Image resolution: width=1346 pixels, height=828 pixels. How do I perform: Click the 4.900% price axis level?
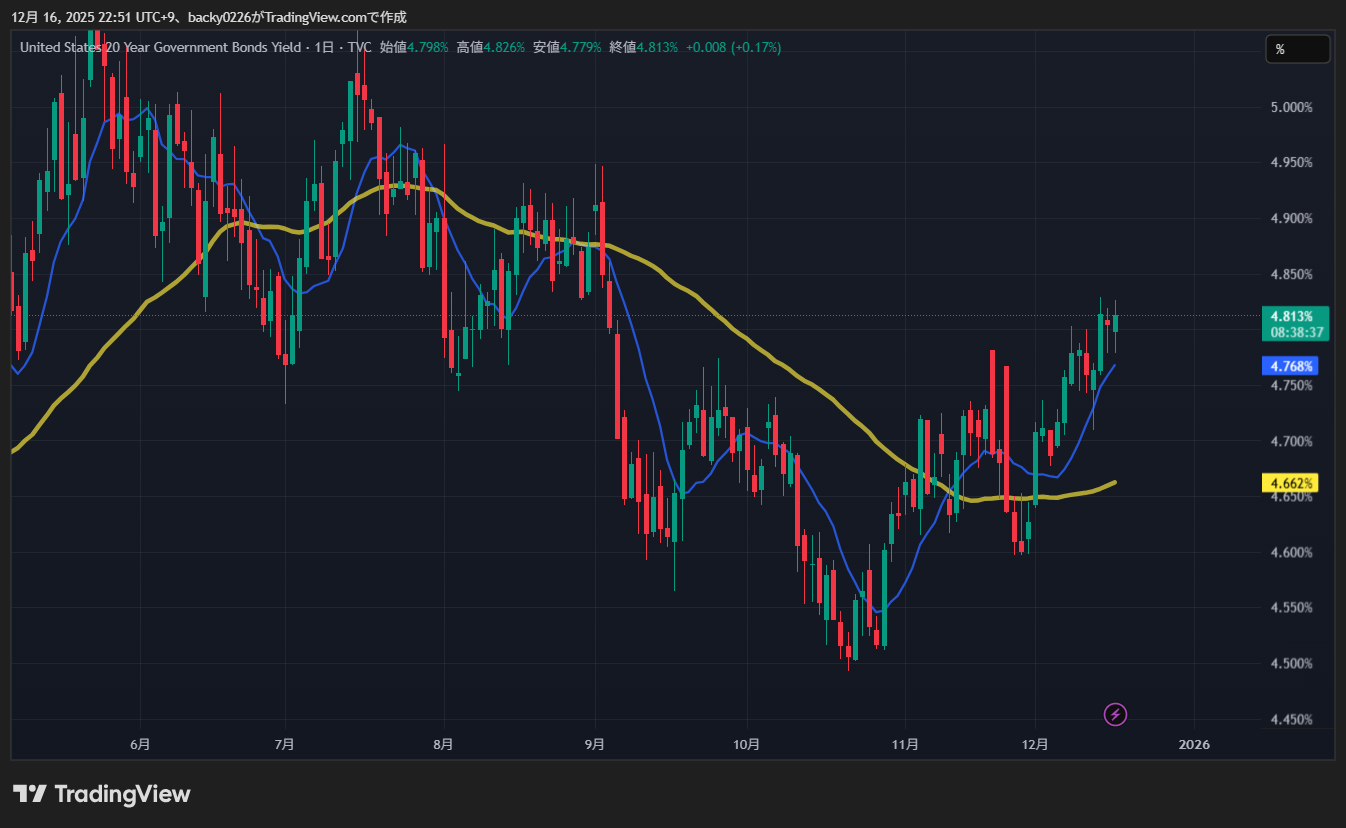click(x=1291, y=218)
